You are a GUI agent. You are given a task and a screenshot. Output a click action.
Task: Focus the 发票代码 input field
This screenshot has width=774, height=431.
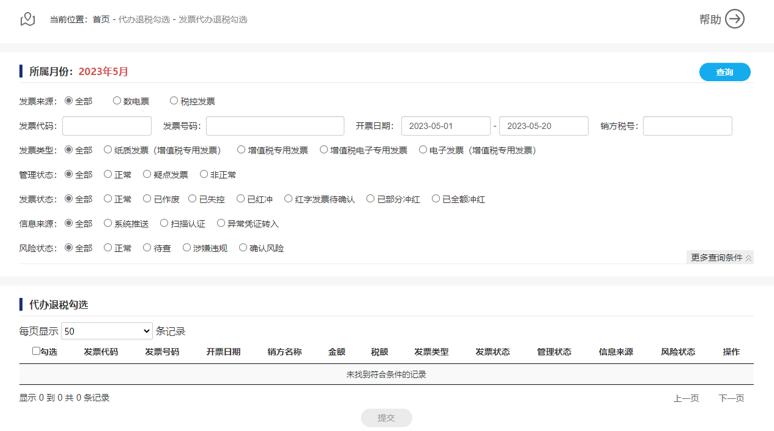[107, 126]
